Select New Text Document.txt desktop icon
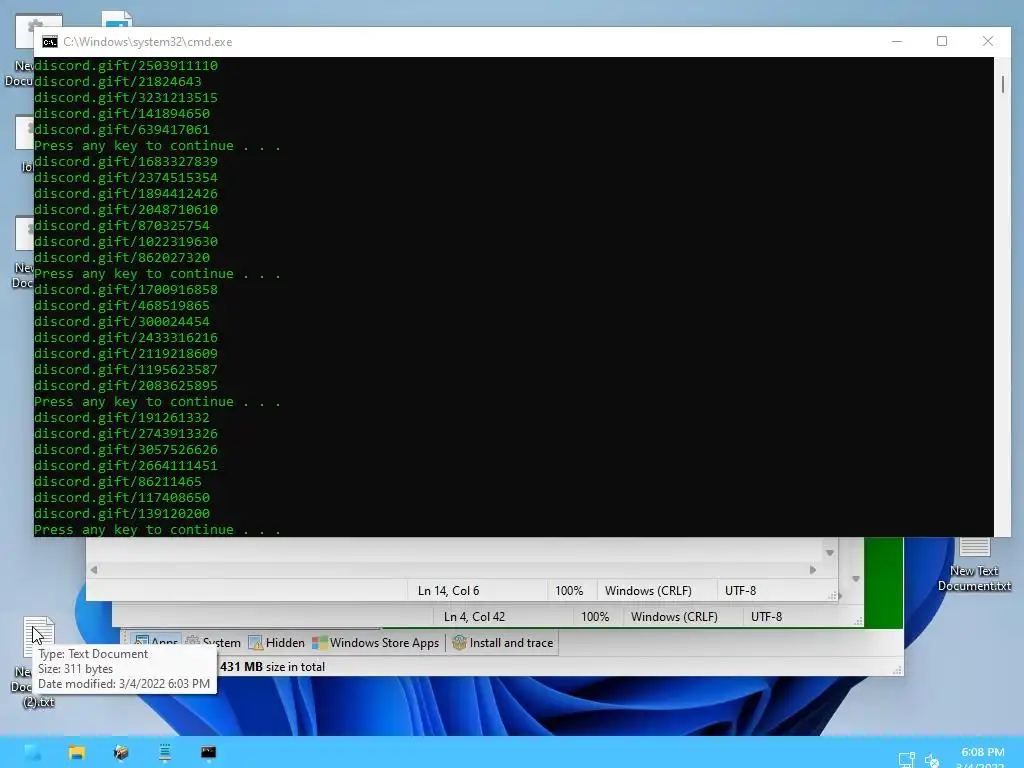This screenshot has height=768, width=1024. coord(974,564)
